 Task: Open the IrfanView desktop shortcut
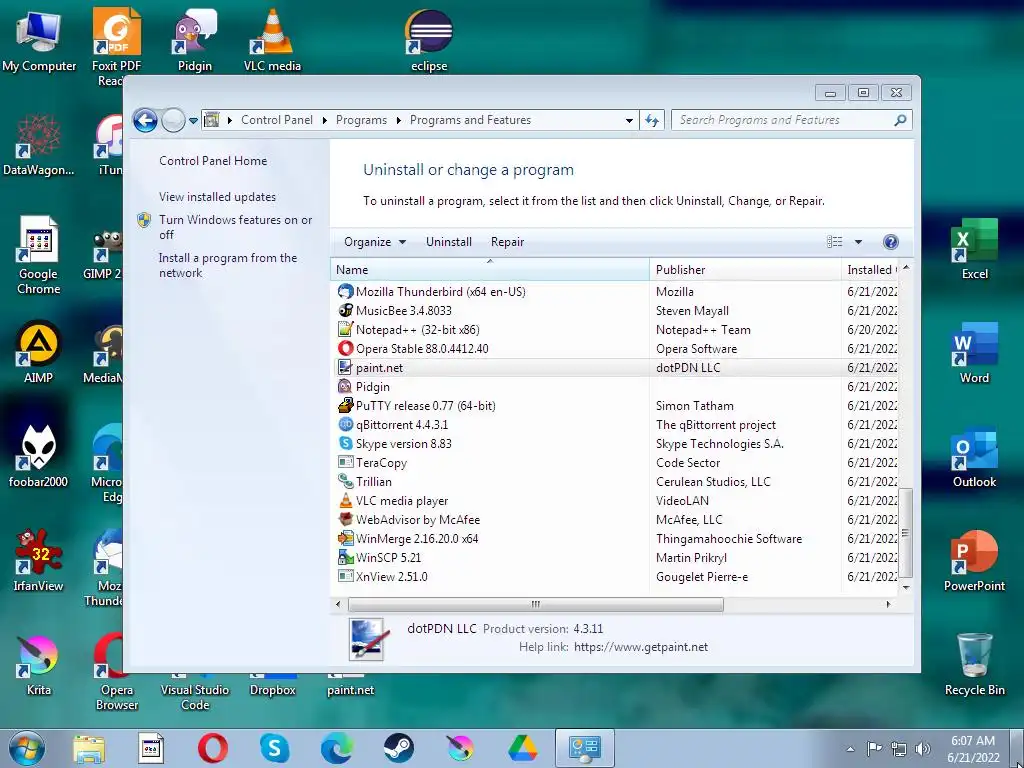[x=39, y=560]
